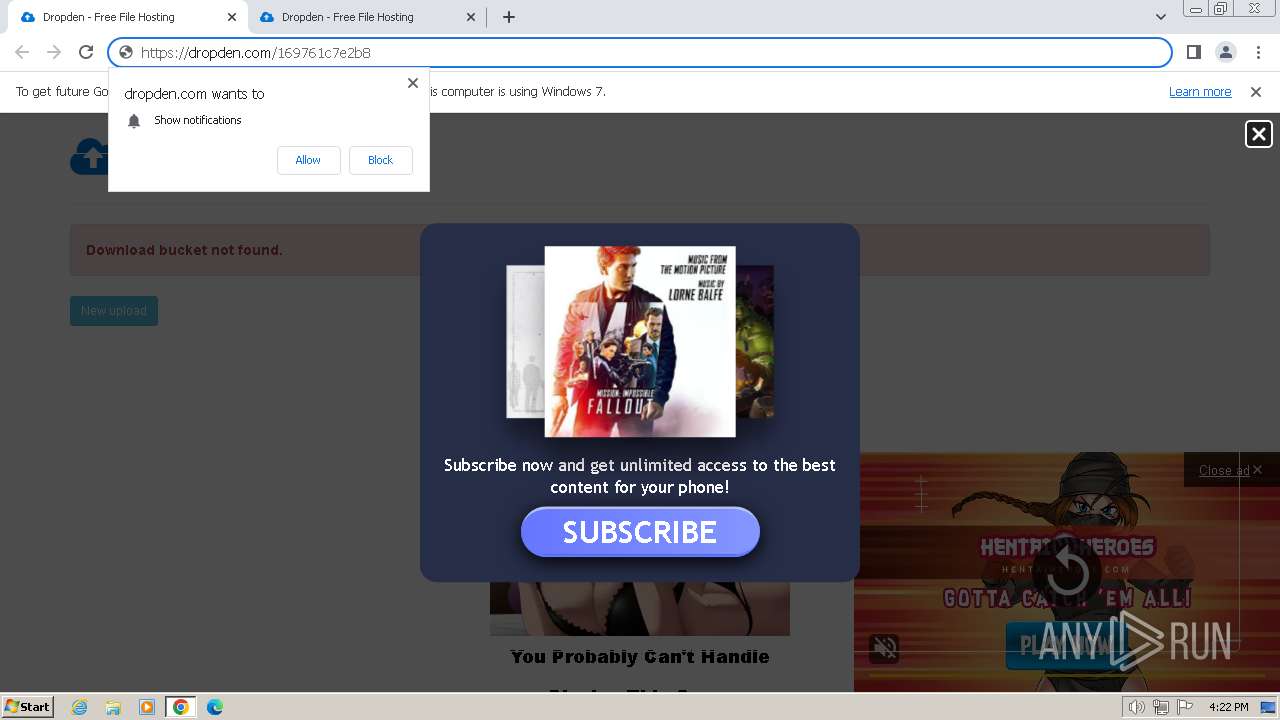This screenshot has height=720, width=1280.
Task: Open the system volume control
Action: [x=1137, y=707]
